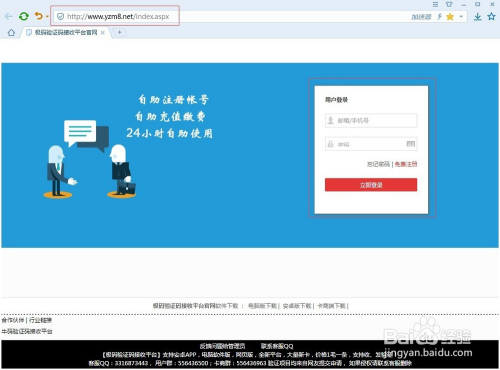Open a new tab with plus button

(x=119, y=32)
